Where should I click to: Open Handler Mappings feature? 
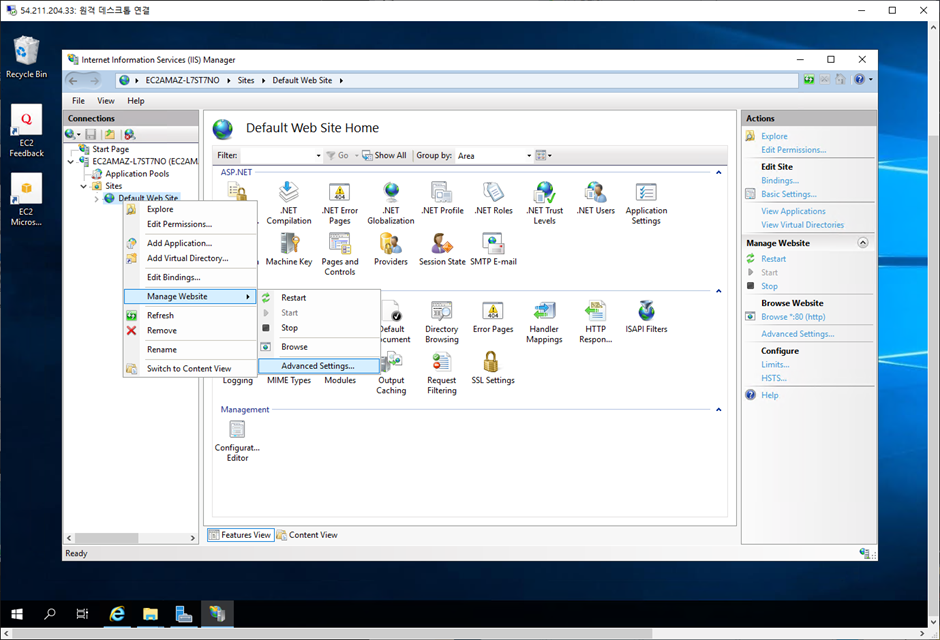click(544, 321)
